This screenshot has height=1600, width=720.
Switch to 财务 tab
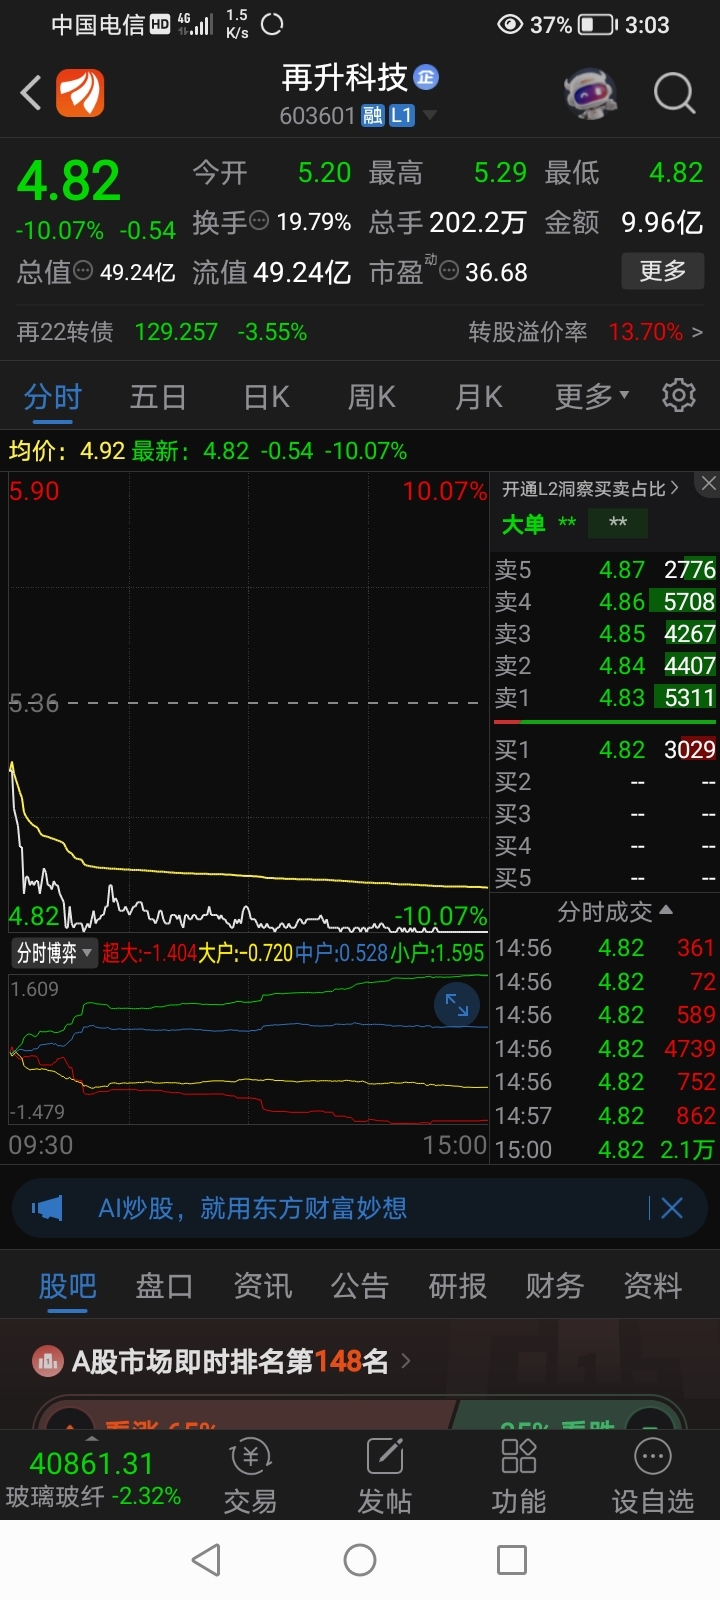point(555,1285)
